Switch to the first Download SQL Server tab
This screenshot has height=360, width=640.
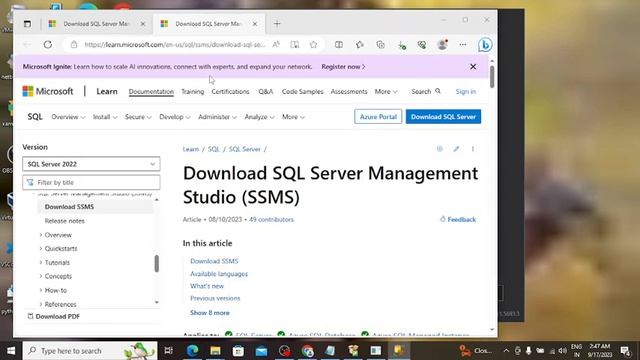[96, 24]
